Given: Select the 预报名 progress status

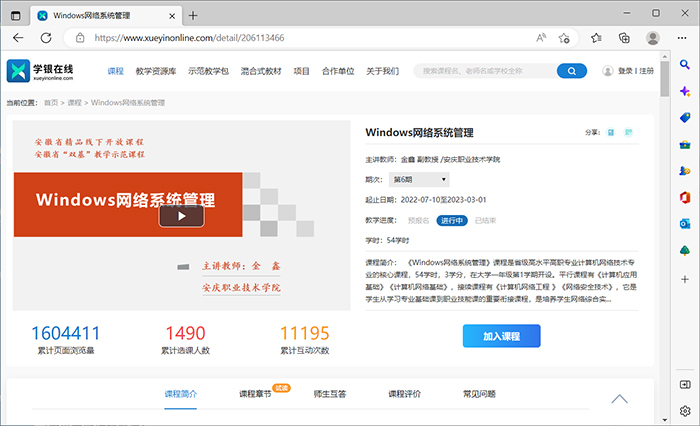Looking at the screenshot, I should click(418, 220).
